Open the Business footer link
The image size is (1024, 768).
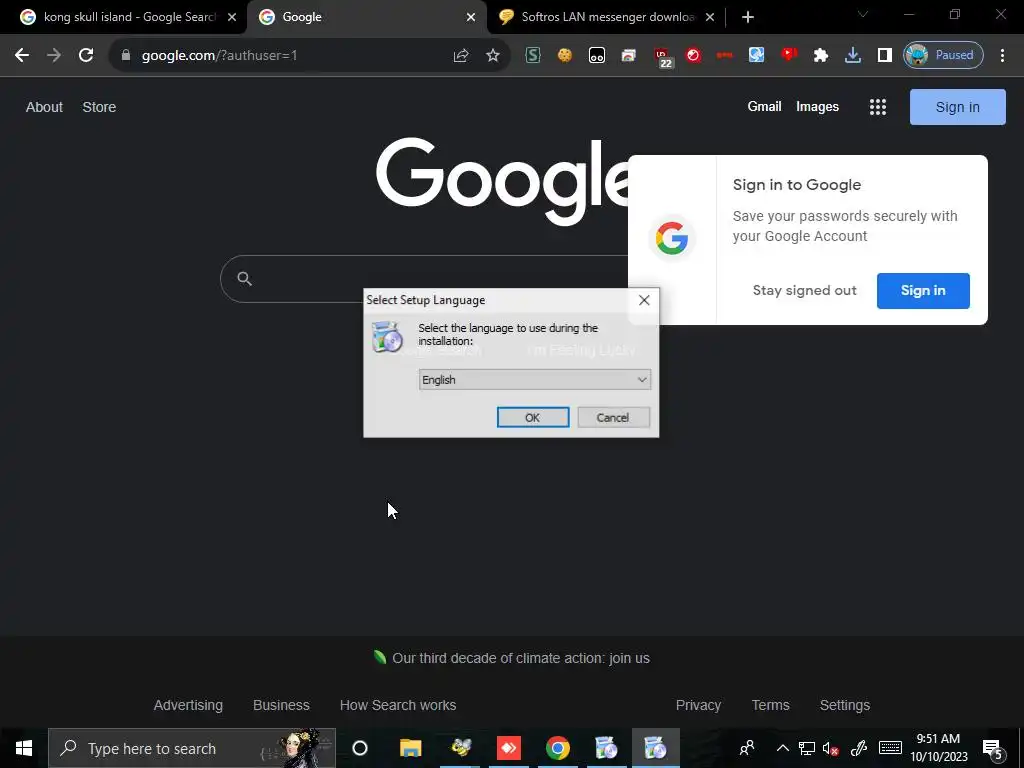[281, 705]
